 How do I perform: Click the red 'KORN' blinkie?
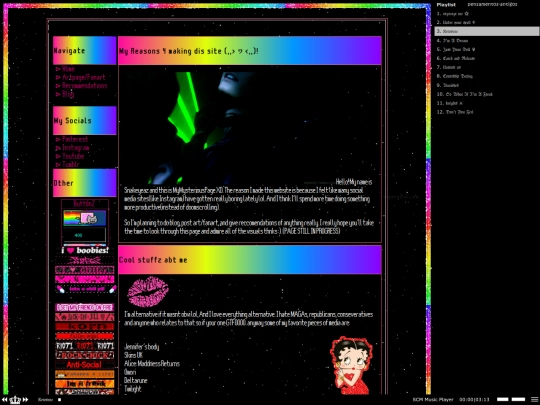pos(85,326)
